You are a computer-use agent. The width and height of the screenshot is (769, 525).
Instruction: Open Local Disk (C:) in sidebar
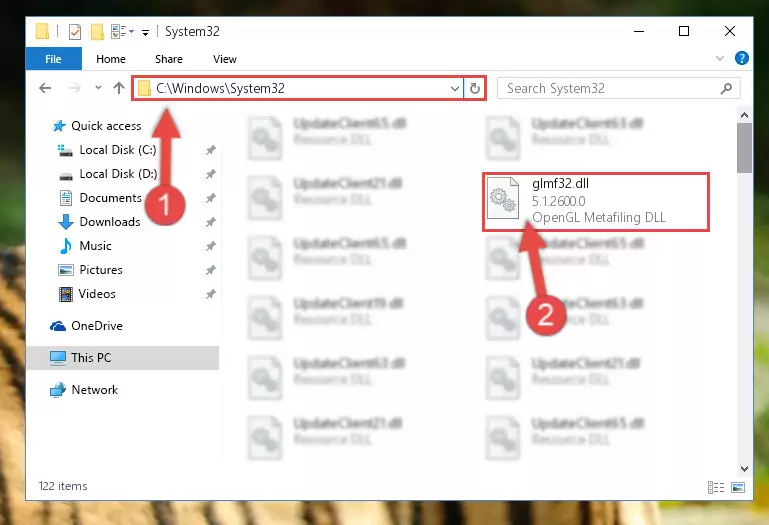click(118, 150)
